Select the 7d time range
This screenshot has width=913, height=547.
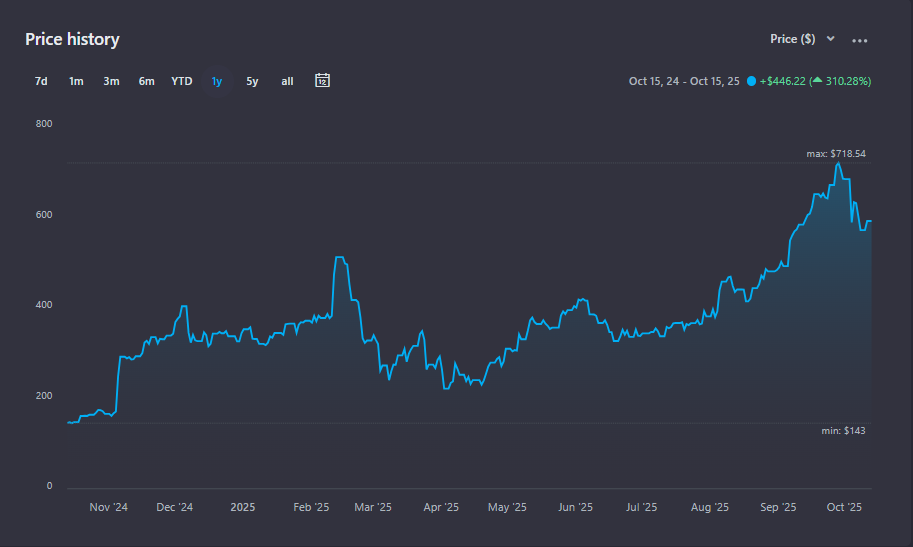(41, 81)
